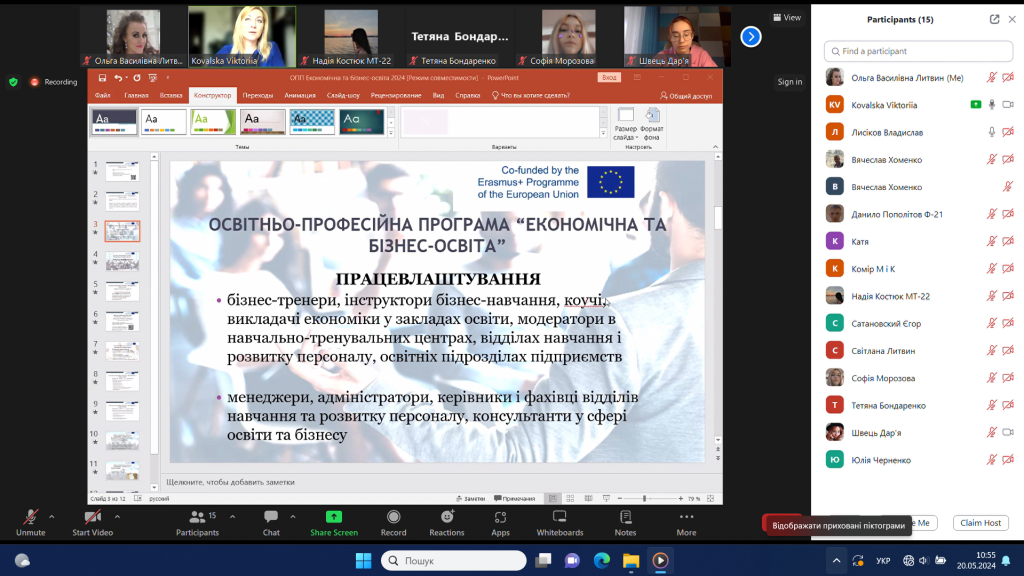Click Claim Host button
The height and width of the screenshot is (576, 1024).
point(980,522)
